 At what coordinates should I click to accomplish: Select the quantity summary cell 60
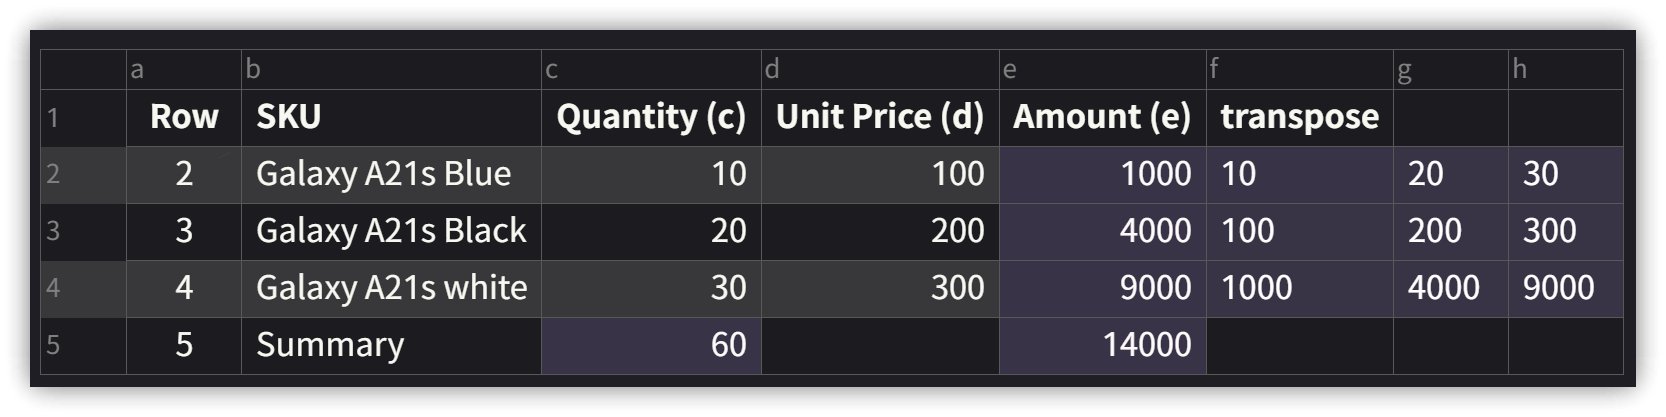651,346
